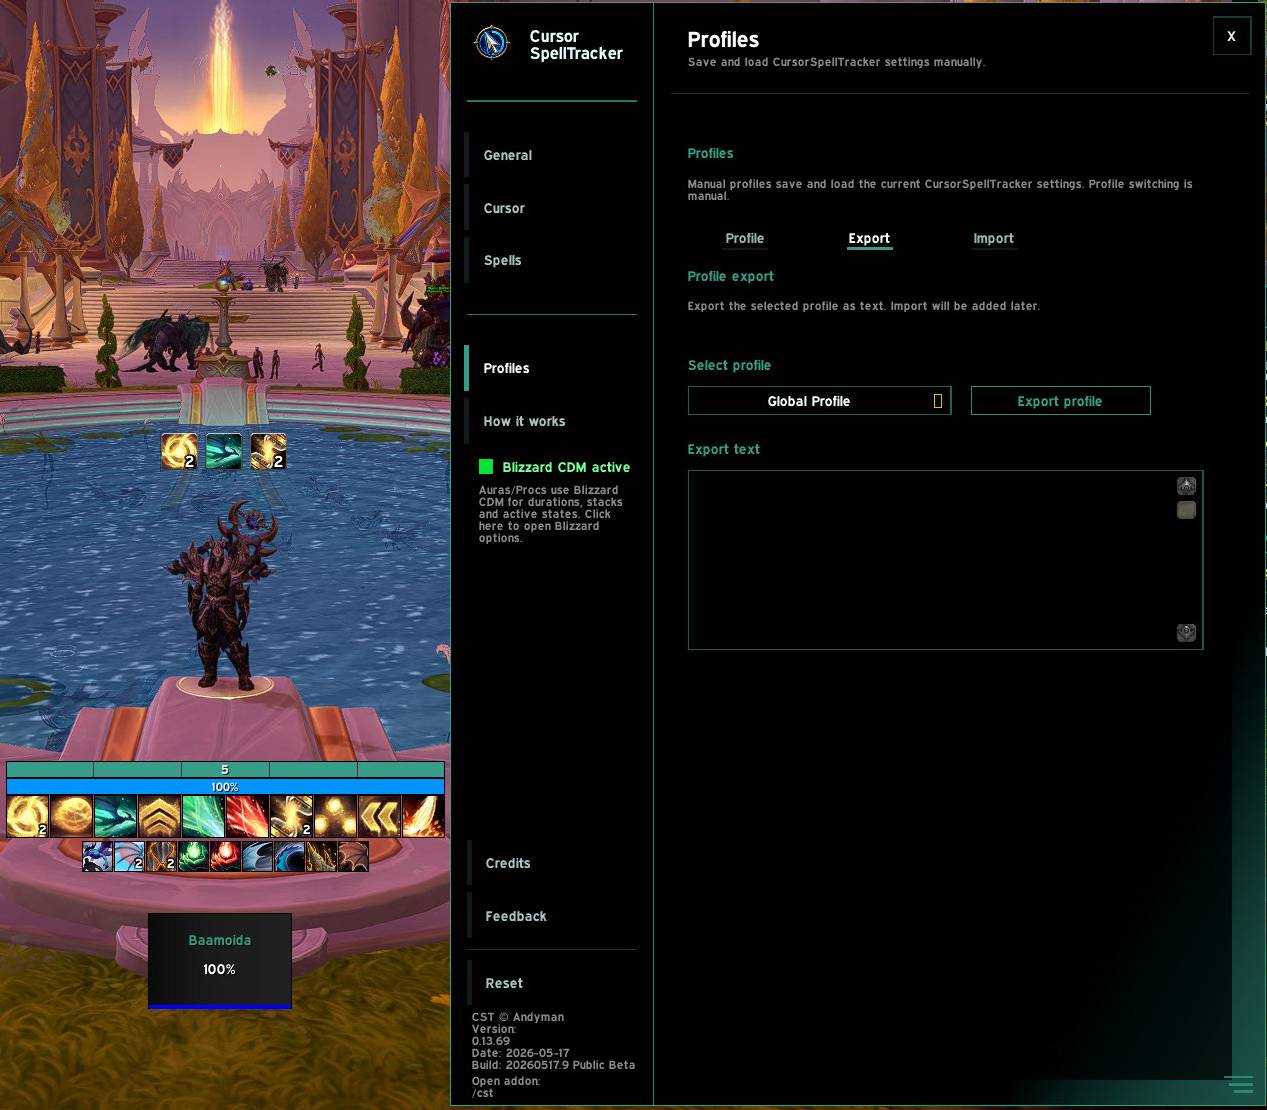Click the red flame orb spell icon
This screenshot has width=1267, height=1110.
[x=226, y=856]
